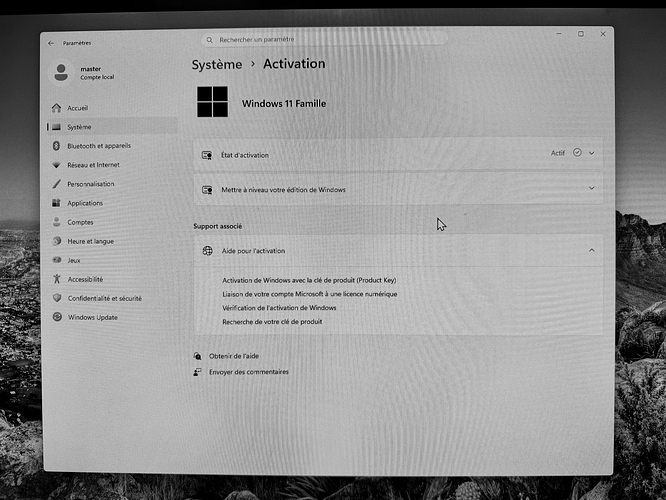Screen dimensions: 666x500
Task: Open Recherche de votre clé de produit link
Action: tap(272, 322)
